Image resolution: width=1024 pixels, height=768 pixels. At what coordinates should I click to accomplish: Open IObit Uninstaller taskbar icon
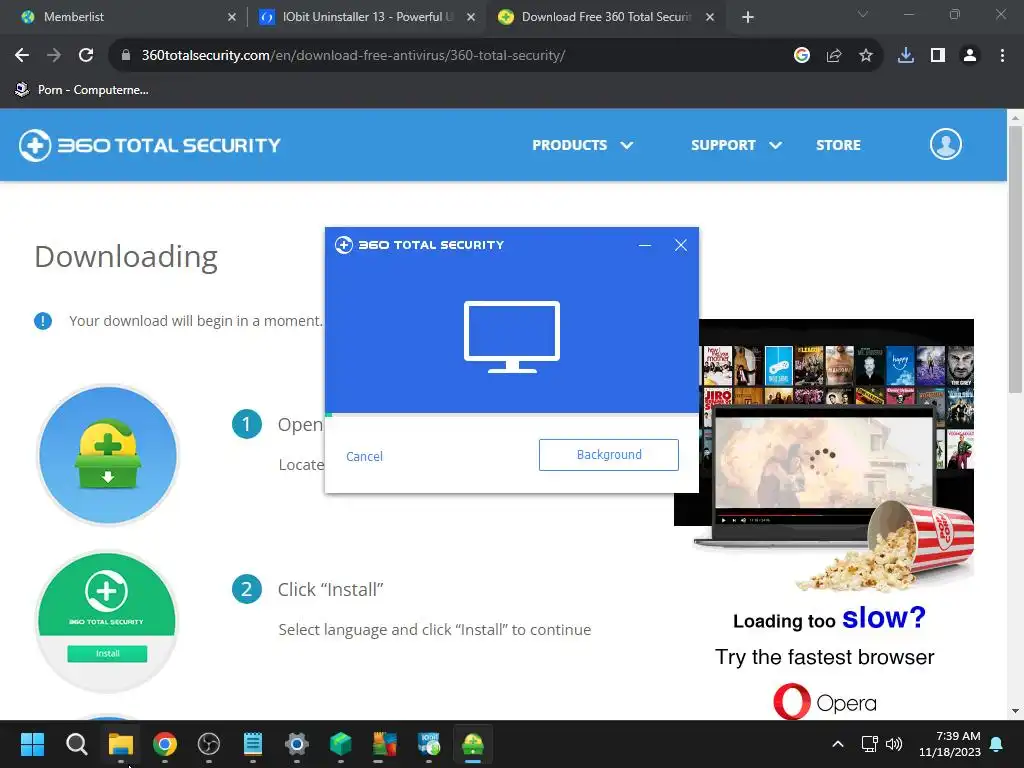(429, 744)
